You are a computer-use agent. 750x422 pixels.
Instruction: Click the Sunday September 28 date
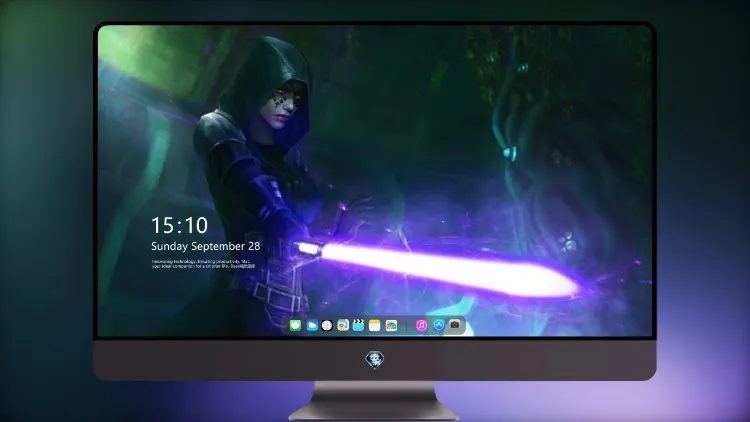point(206,246)
